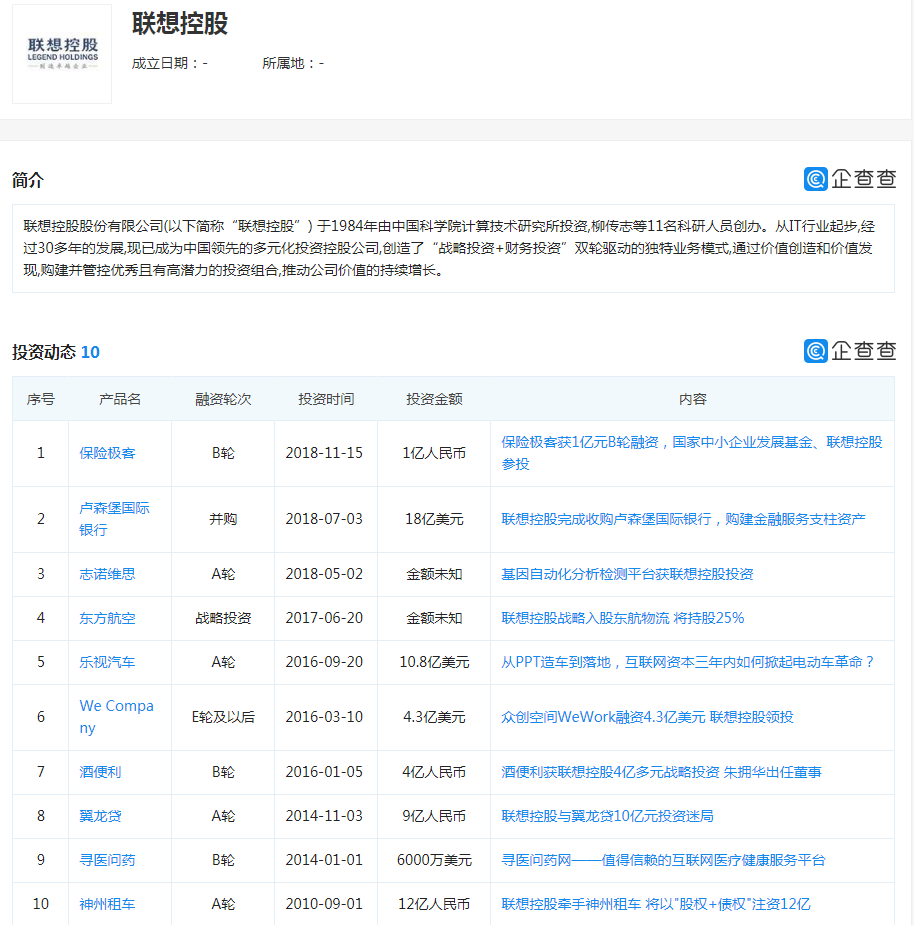Click the 4.3亿美元 amount cell

click(434, 717)
